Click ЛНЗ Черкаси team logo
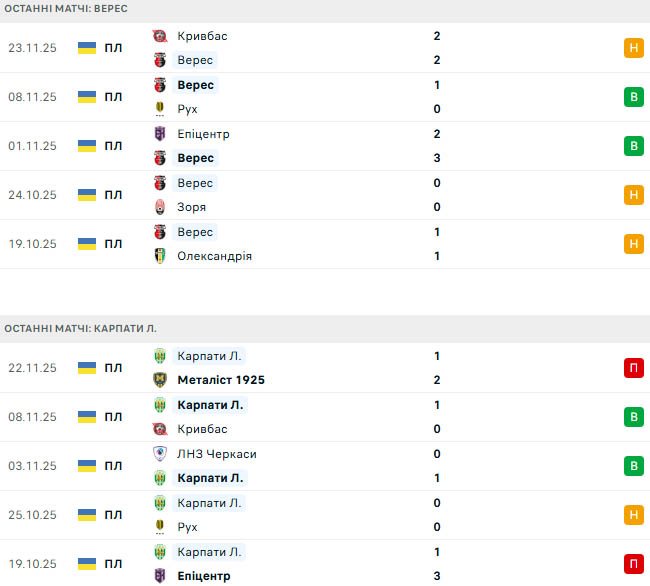The width and height of the screenshot is (650, 586). pos(159,454)
